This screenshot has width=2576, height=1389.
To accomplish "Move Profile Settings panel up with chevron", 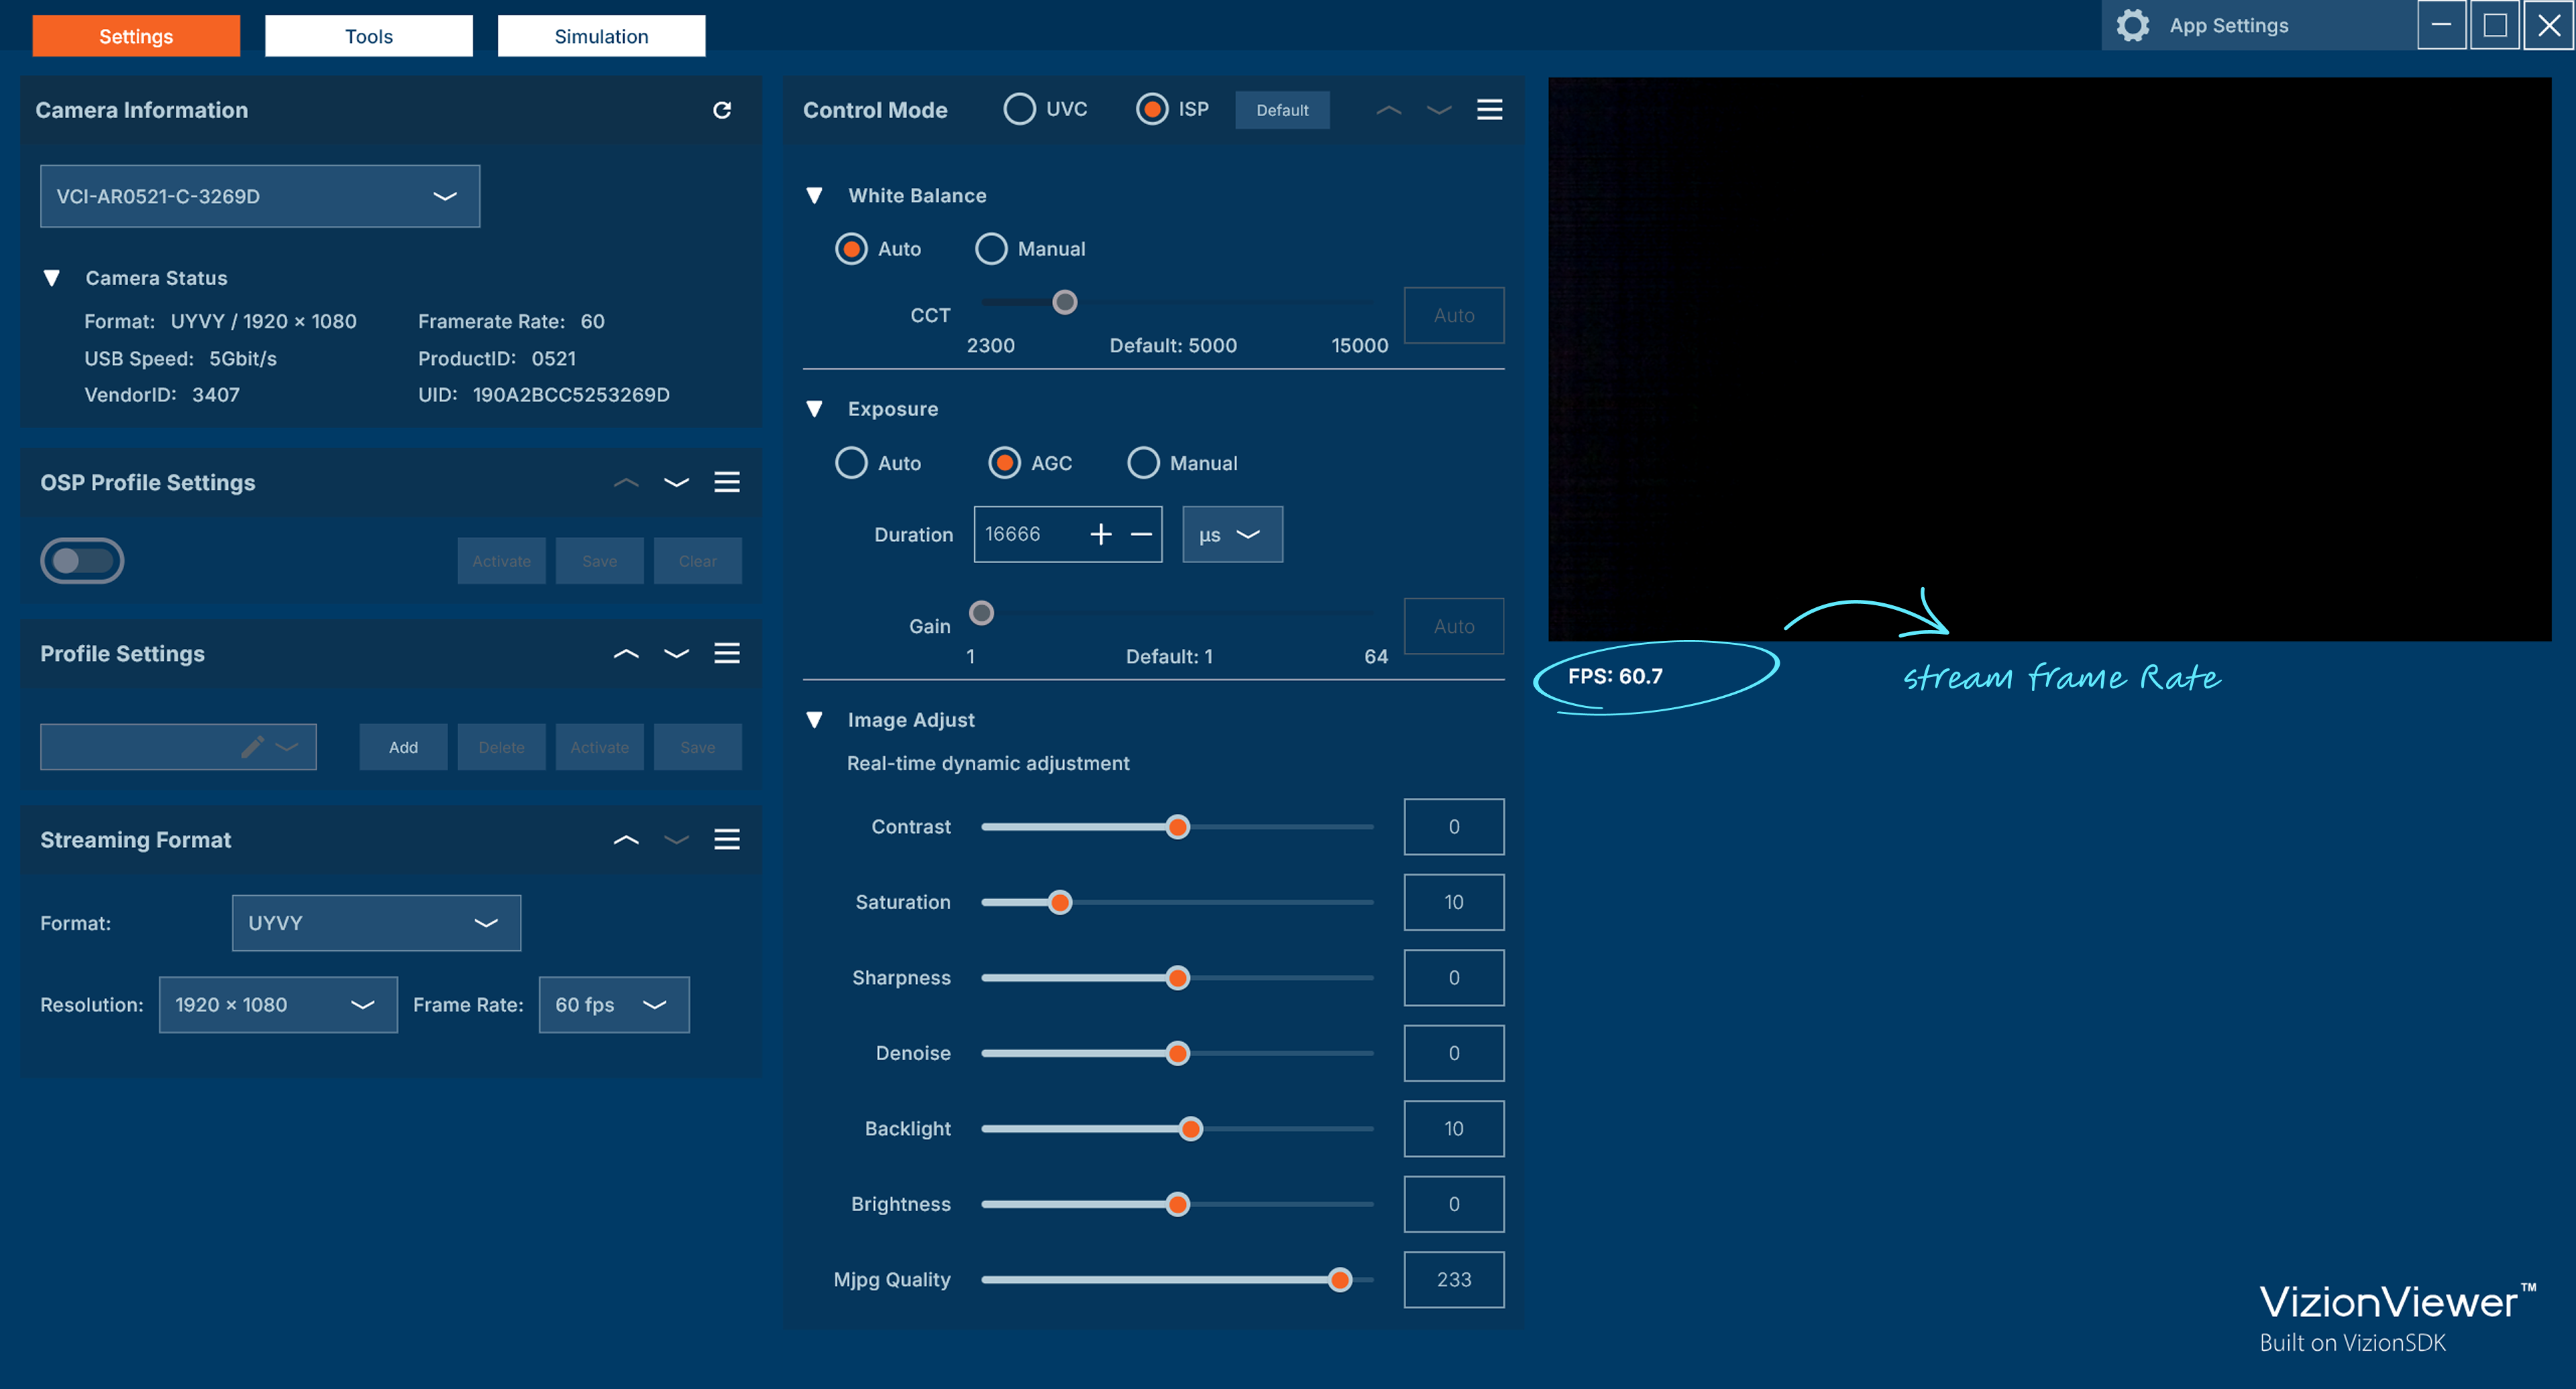I will pos(626,653).
